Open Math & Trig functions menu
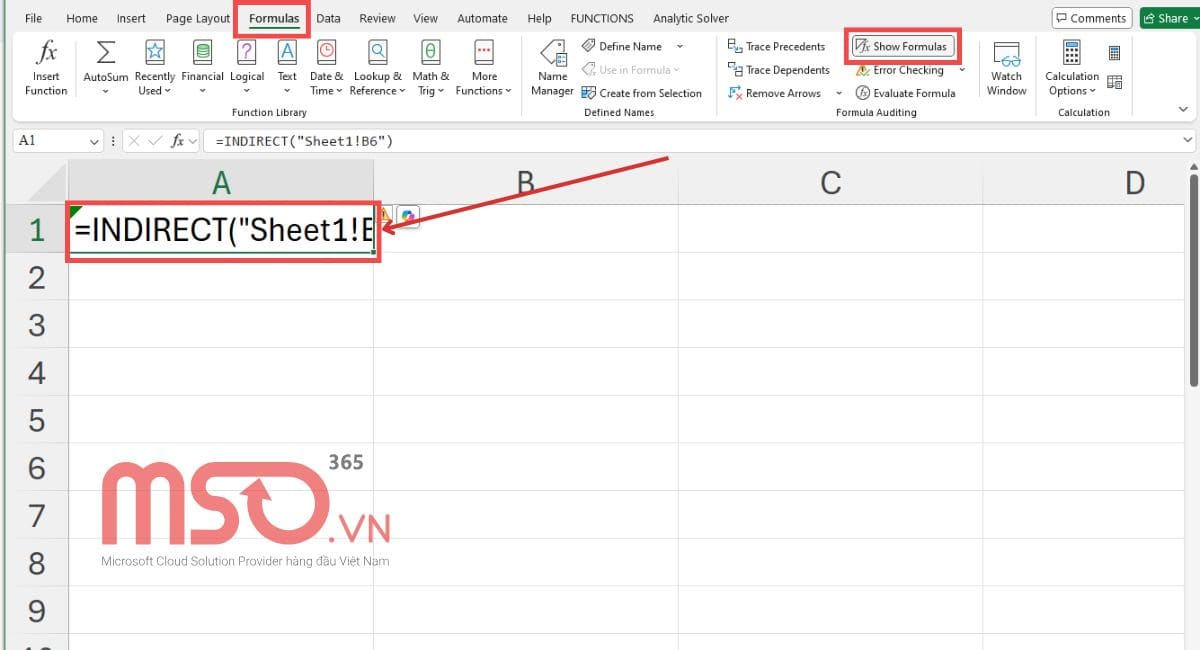 coord(430,68)
